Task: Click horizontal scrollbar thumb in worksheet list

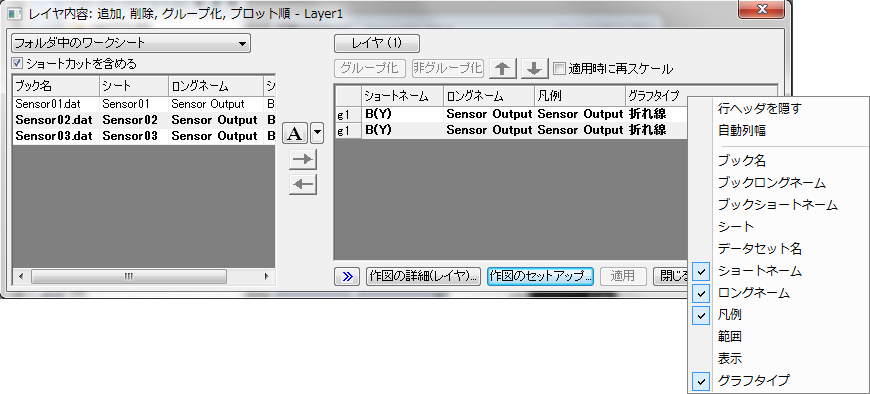Action: point(129,276)
